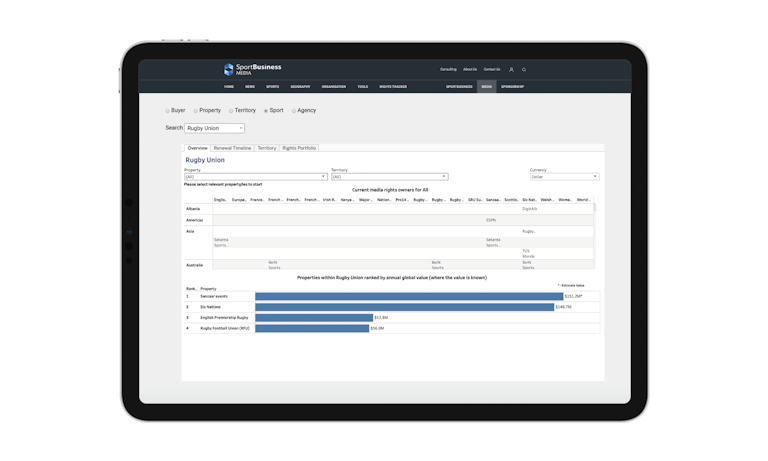Click the Sanzaar events property label

pos(214,296)
